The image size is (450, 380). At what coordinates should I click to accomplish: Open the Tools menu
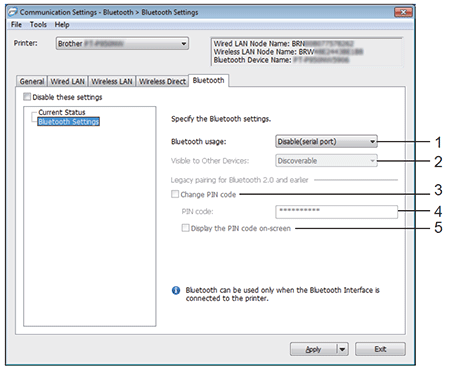tap(38, 25)
